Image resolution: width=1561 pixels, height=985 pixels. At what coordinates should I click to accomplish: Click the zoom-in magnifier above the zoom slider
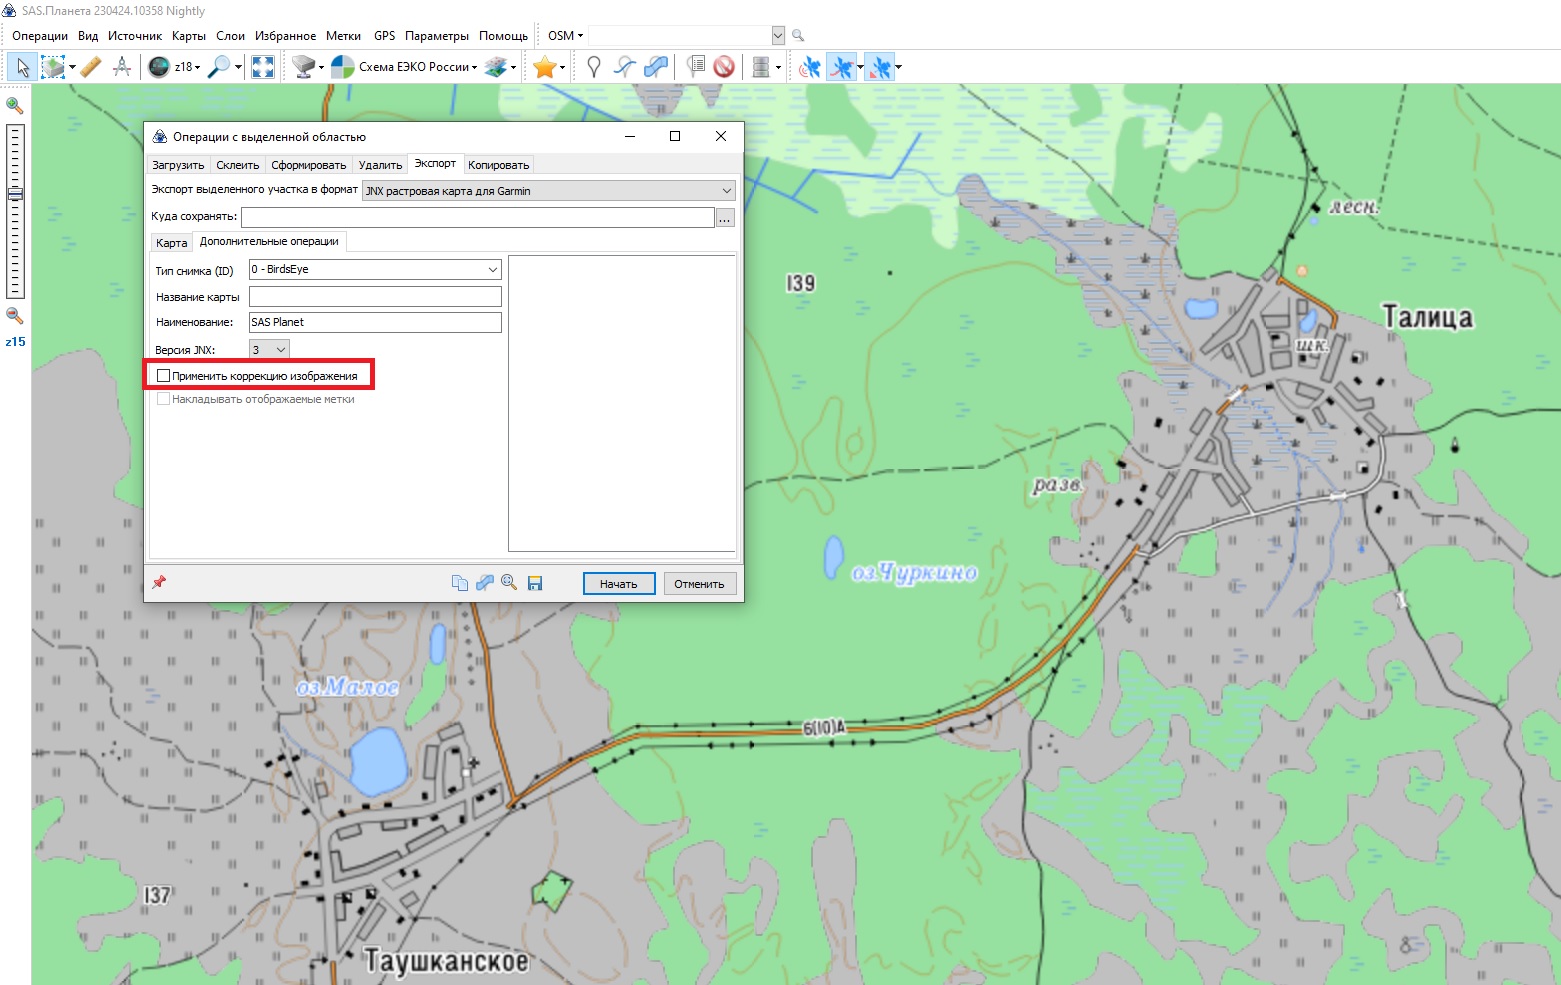pos(15,106)
